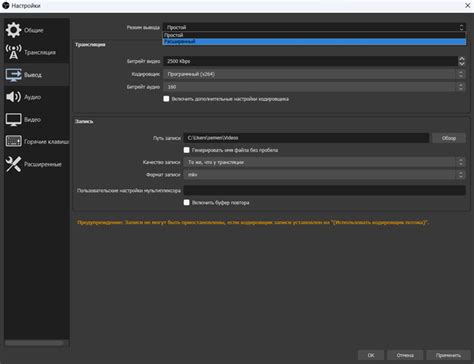Switch to the Общие settings tab
The width and height of the screenshot is (474, 364).
click(37, 30)
